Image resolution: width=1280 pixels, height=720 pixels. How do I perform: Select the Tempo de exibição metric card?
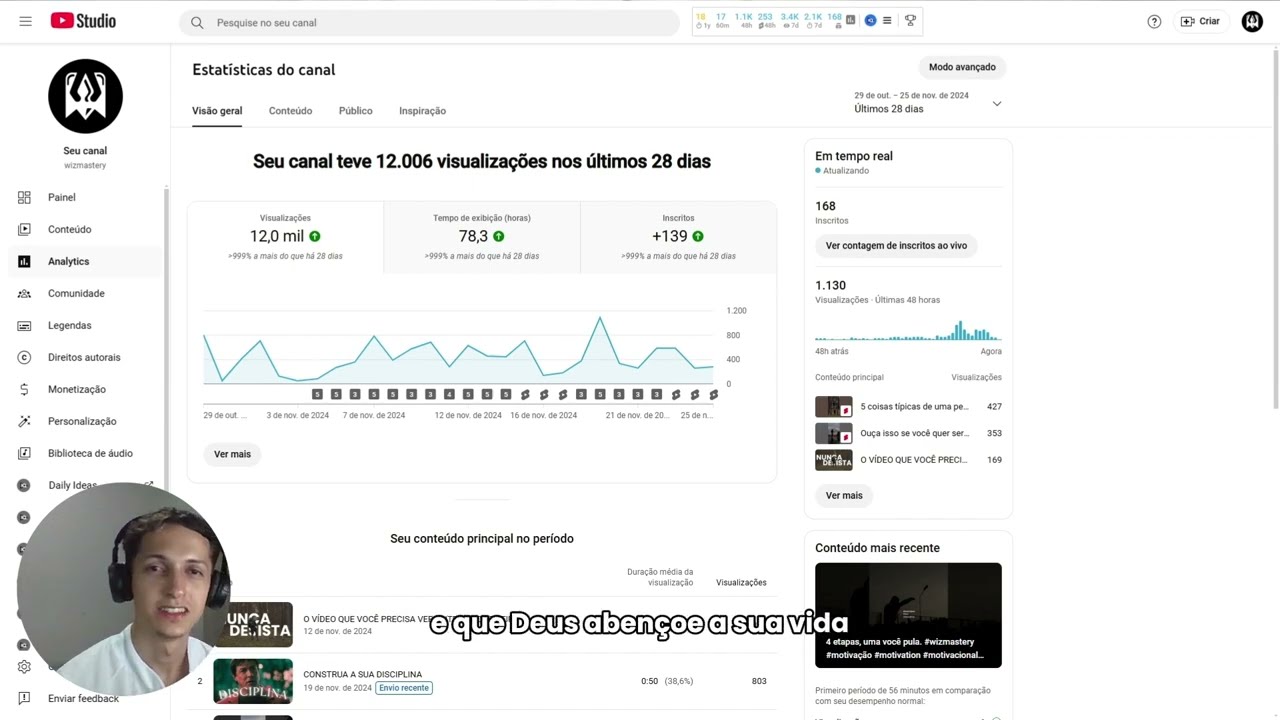pyautogui.click(x=482, y=237)
